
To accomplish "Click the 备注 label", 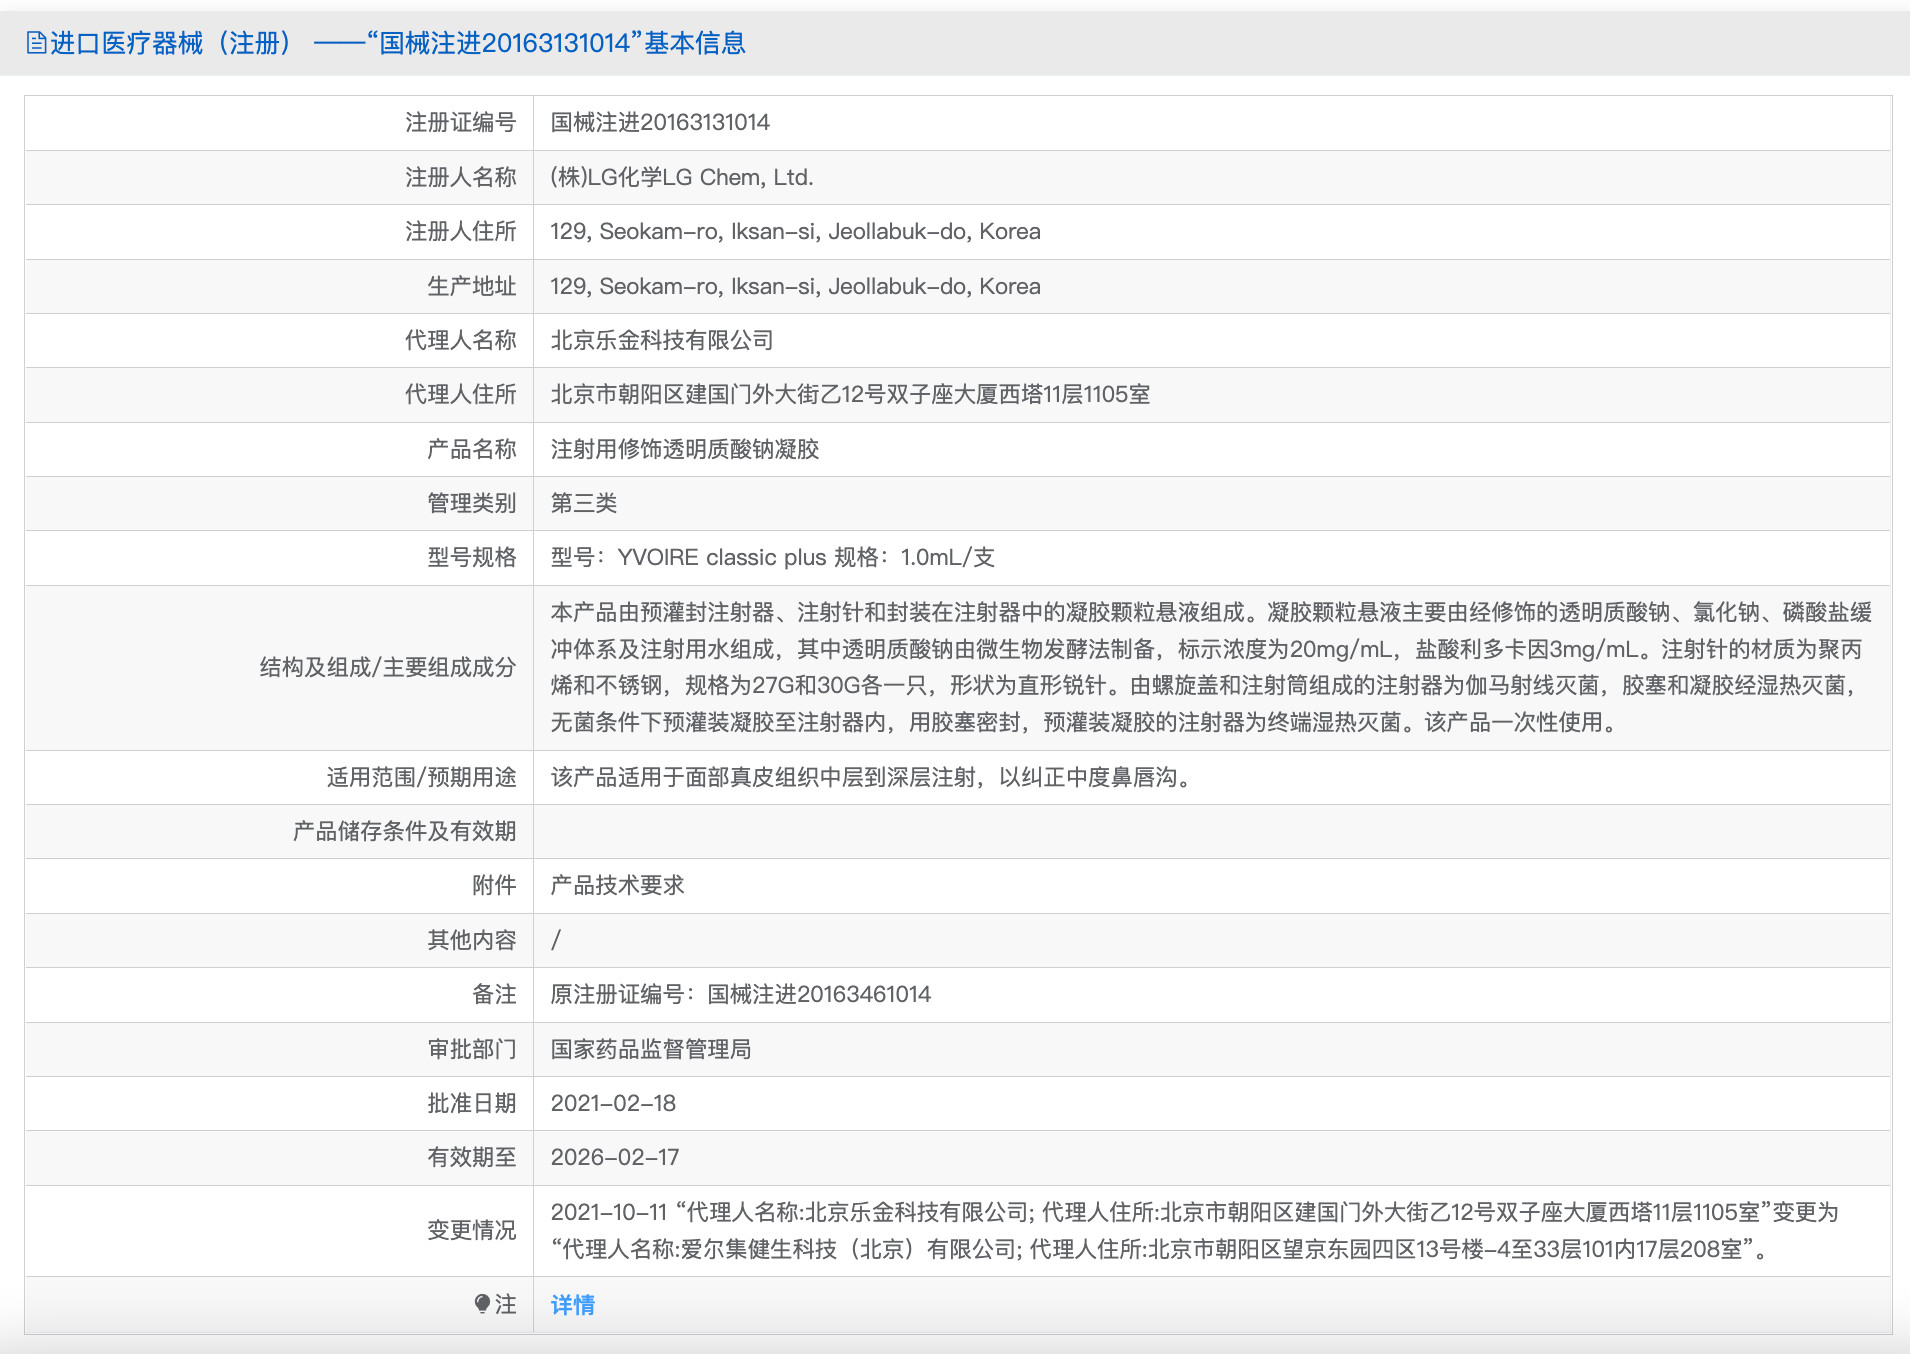I will tap(494, 994).
